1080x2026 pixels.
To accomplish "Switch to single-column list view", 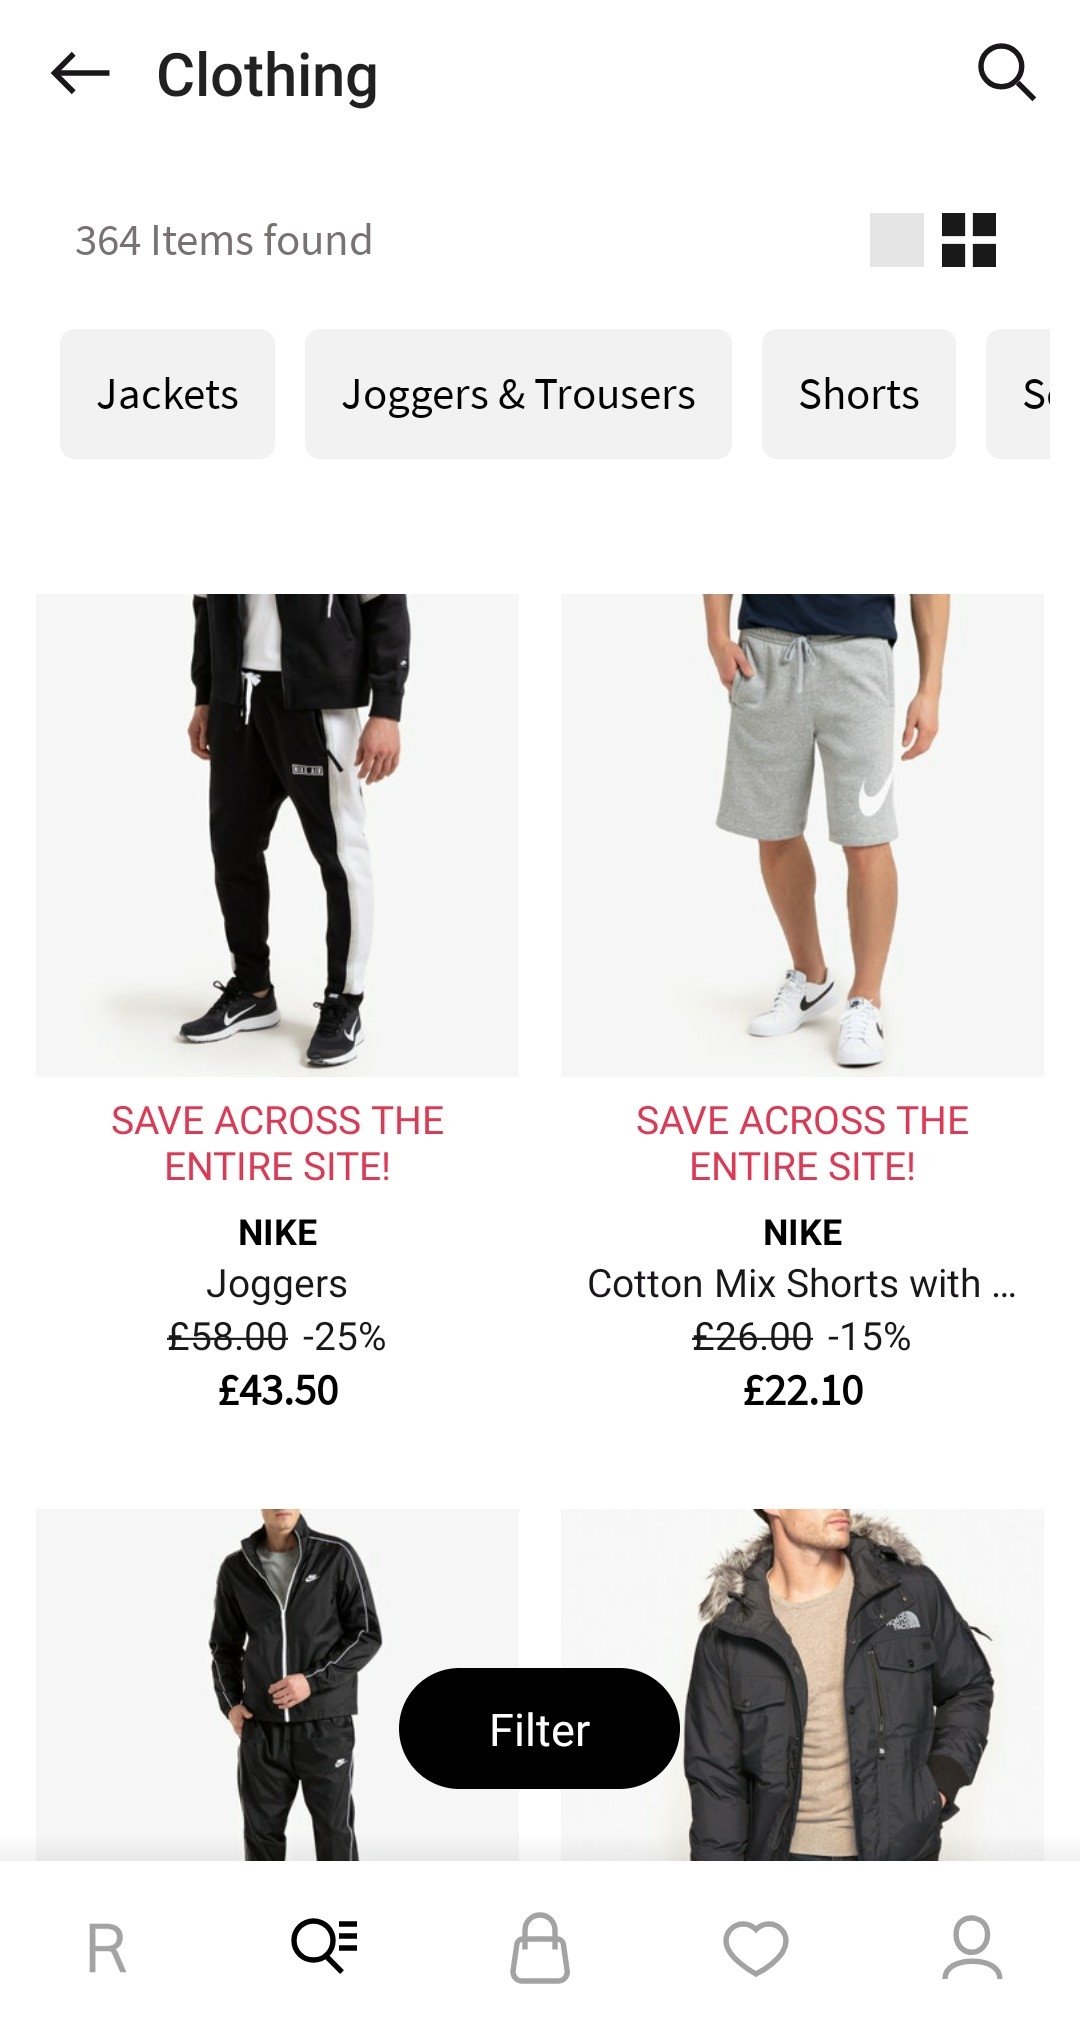I will click(896, 240).
